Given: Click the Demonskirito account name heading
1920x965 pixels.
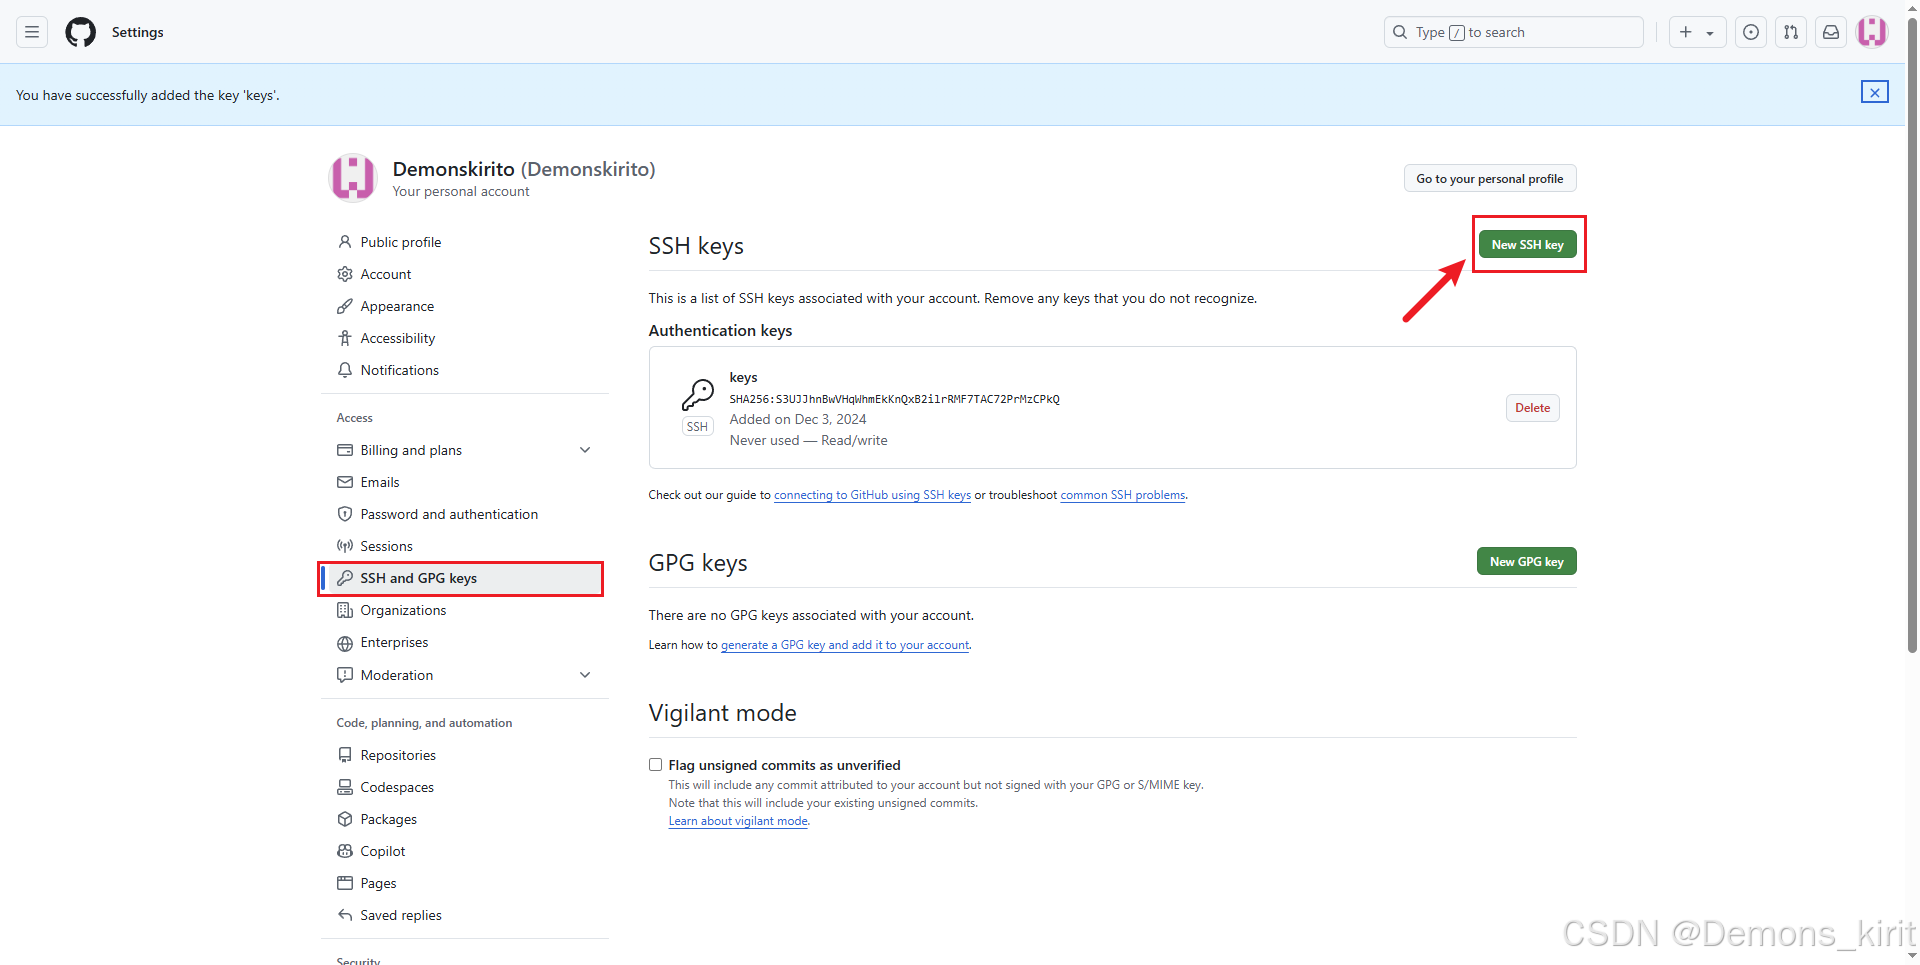Looking at the screenshot, I should coord(524,169).
